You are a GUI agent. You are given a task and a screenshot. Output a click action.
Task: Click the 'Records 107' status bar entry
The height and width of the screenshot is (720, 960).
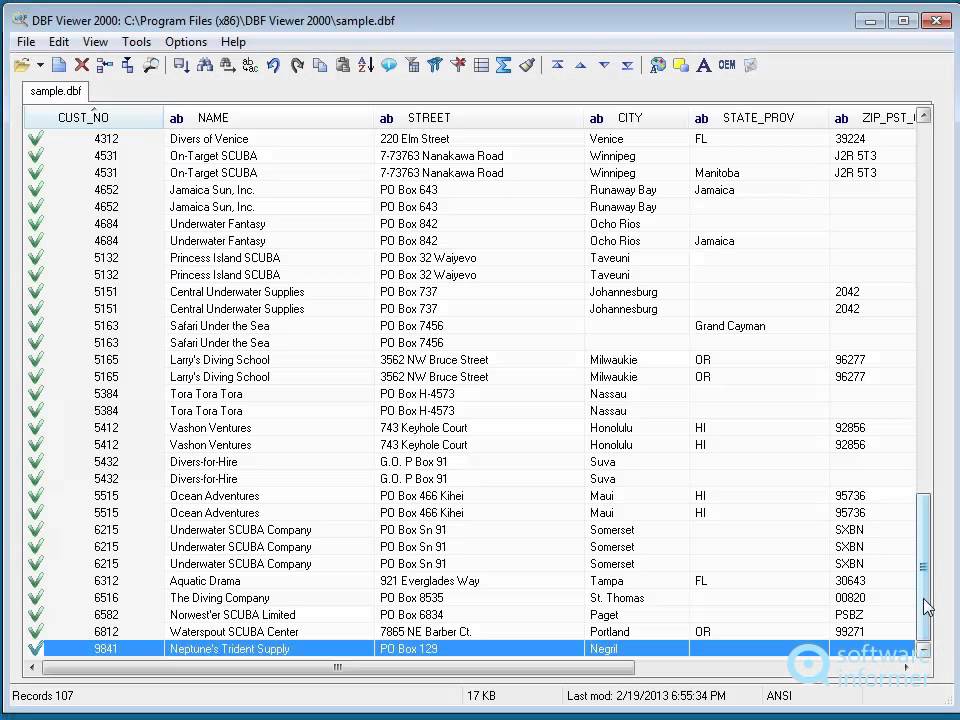[43, 696]
